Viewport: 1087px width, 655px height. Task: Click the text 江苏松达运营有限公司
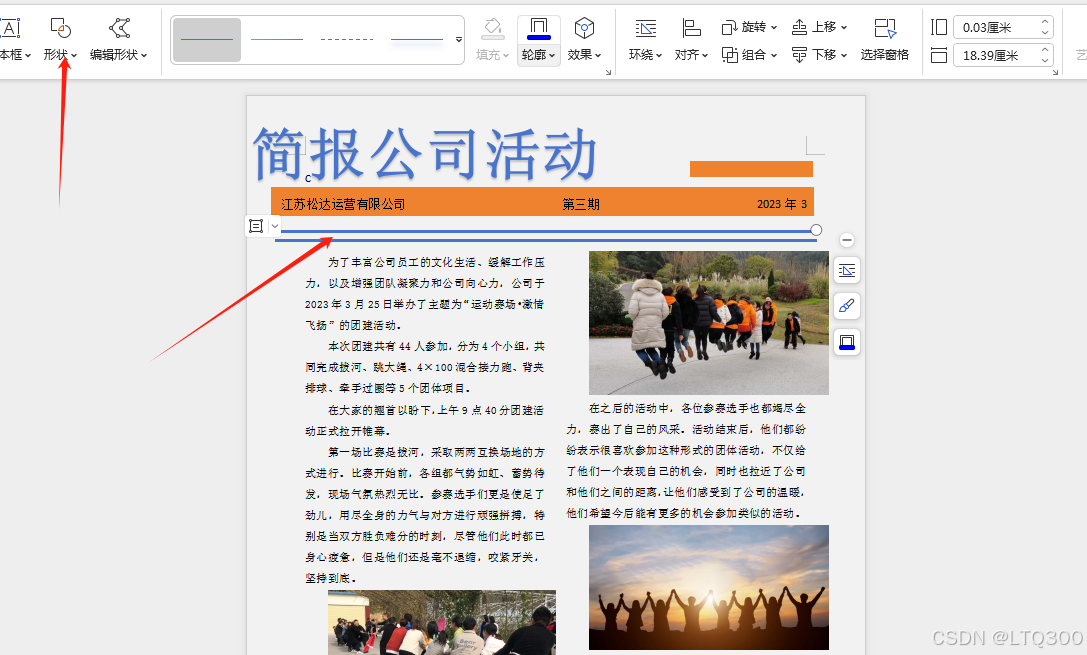tap(343, 204)
